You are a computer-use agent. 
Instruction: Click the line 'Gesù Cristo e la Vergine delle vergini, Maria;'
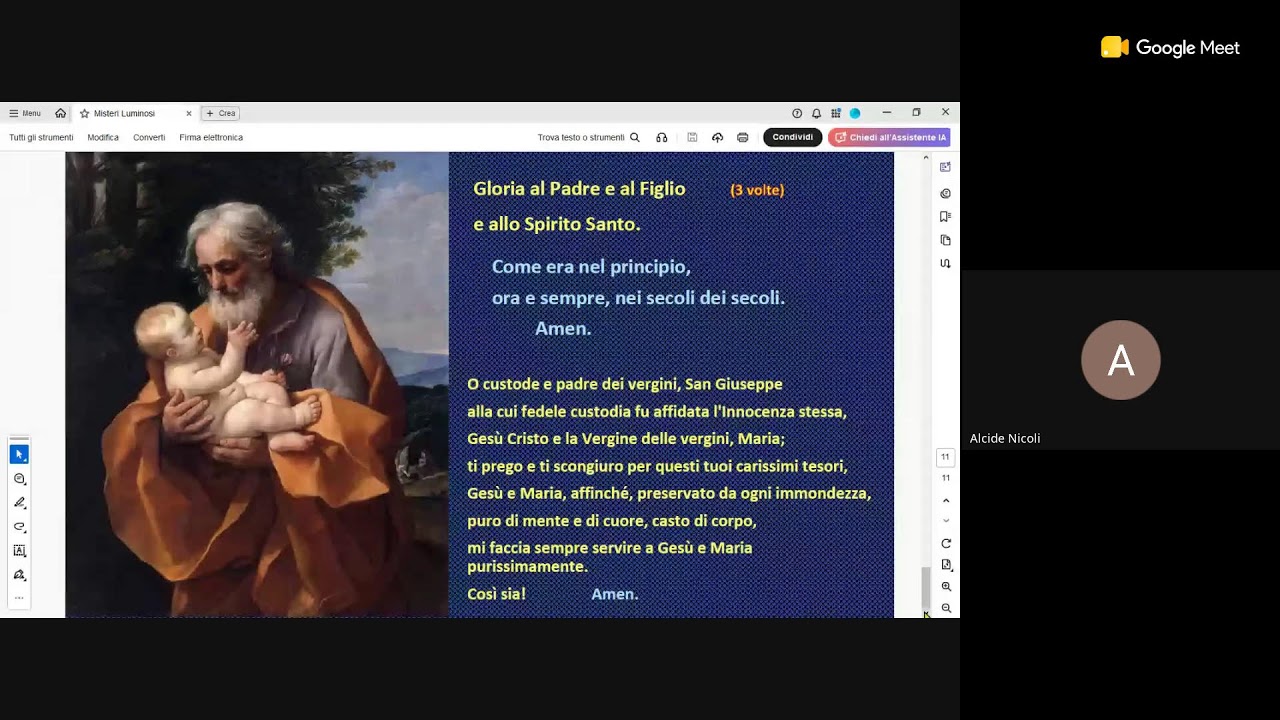point(626,439)
